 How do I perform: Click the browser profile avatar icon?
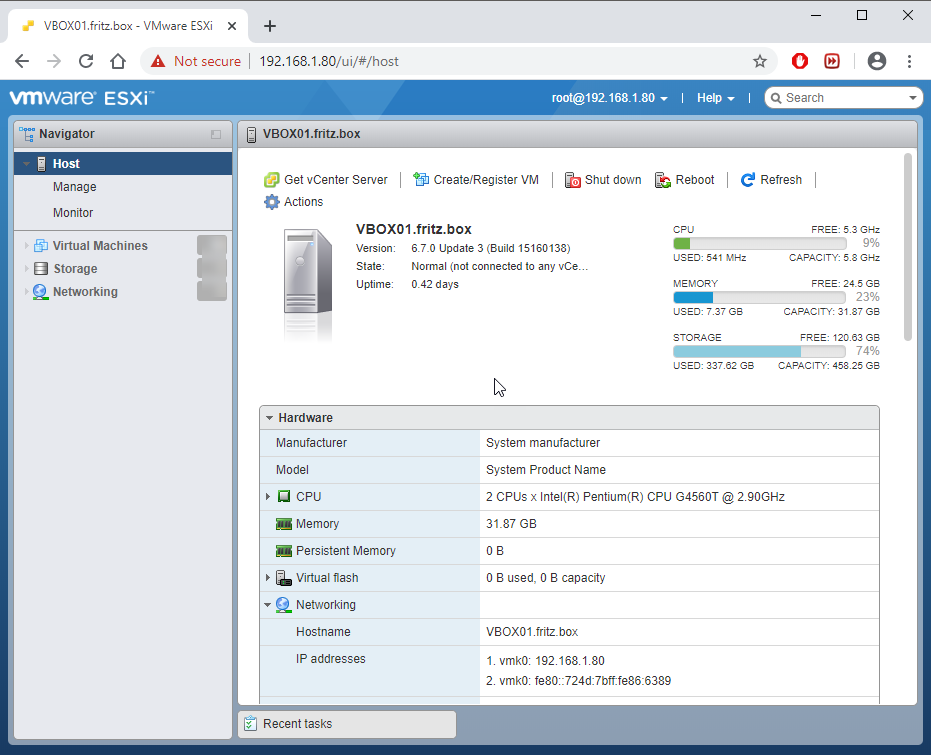click(x=877, y=61)
